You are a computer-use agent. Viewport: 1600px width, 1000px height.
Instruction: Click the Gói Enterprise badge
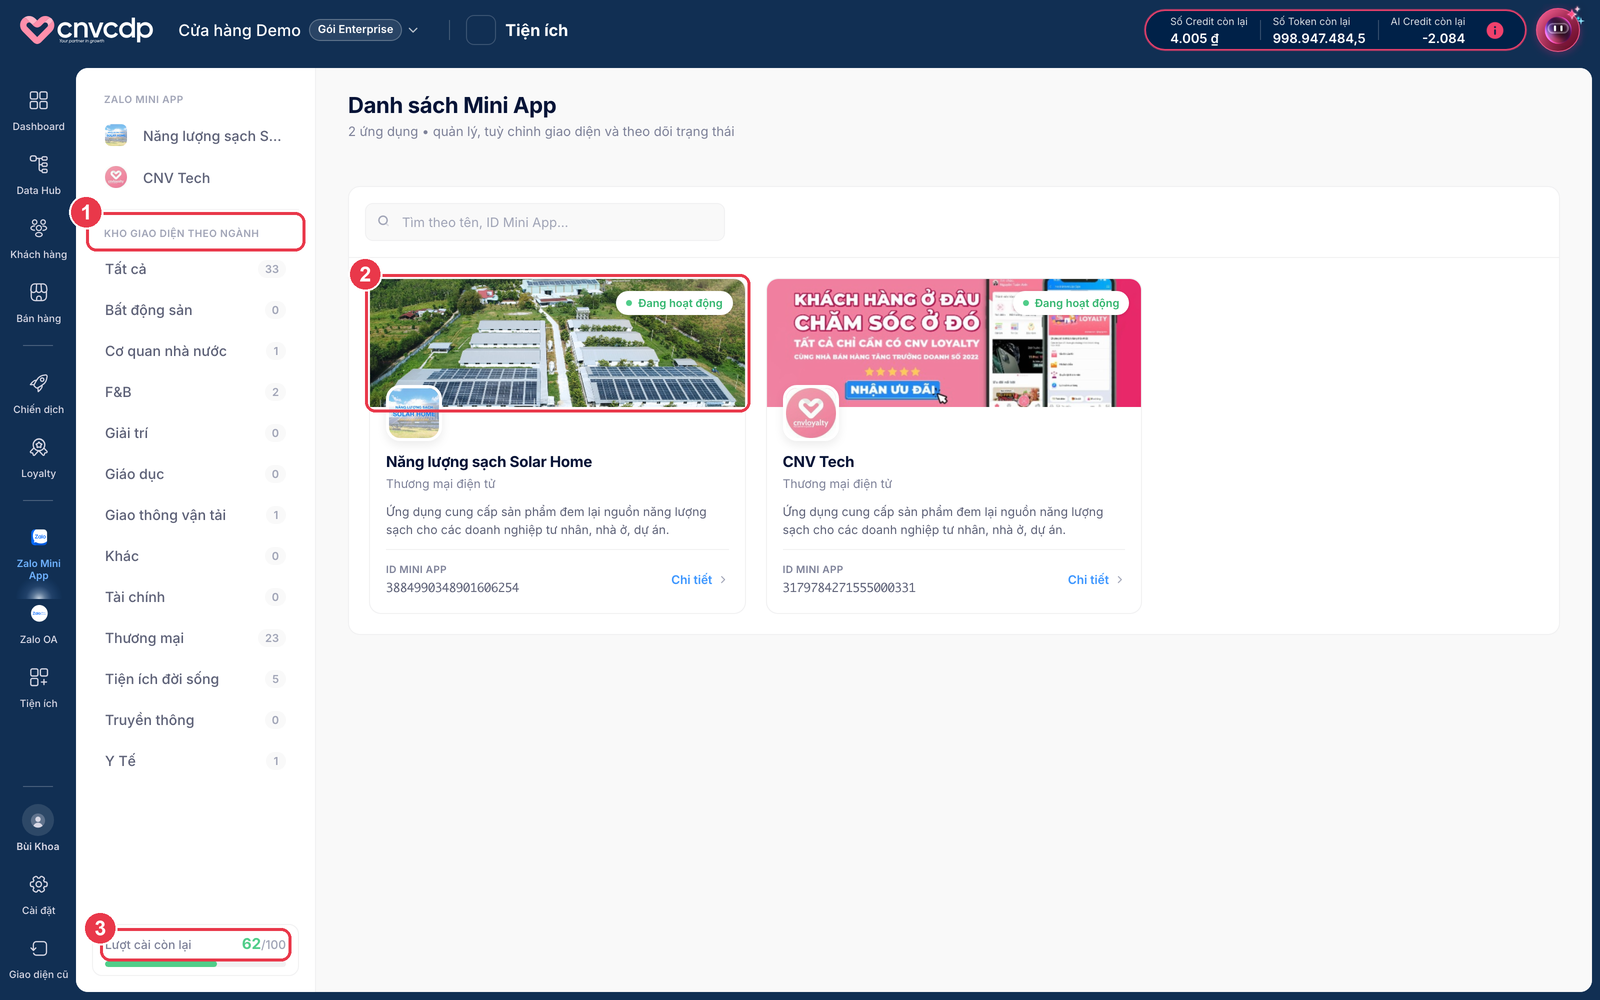click(x=355, y=30)
